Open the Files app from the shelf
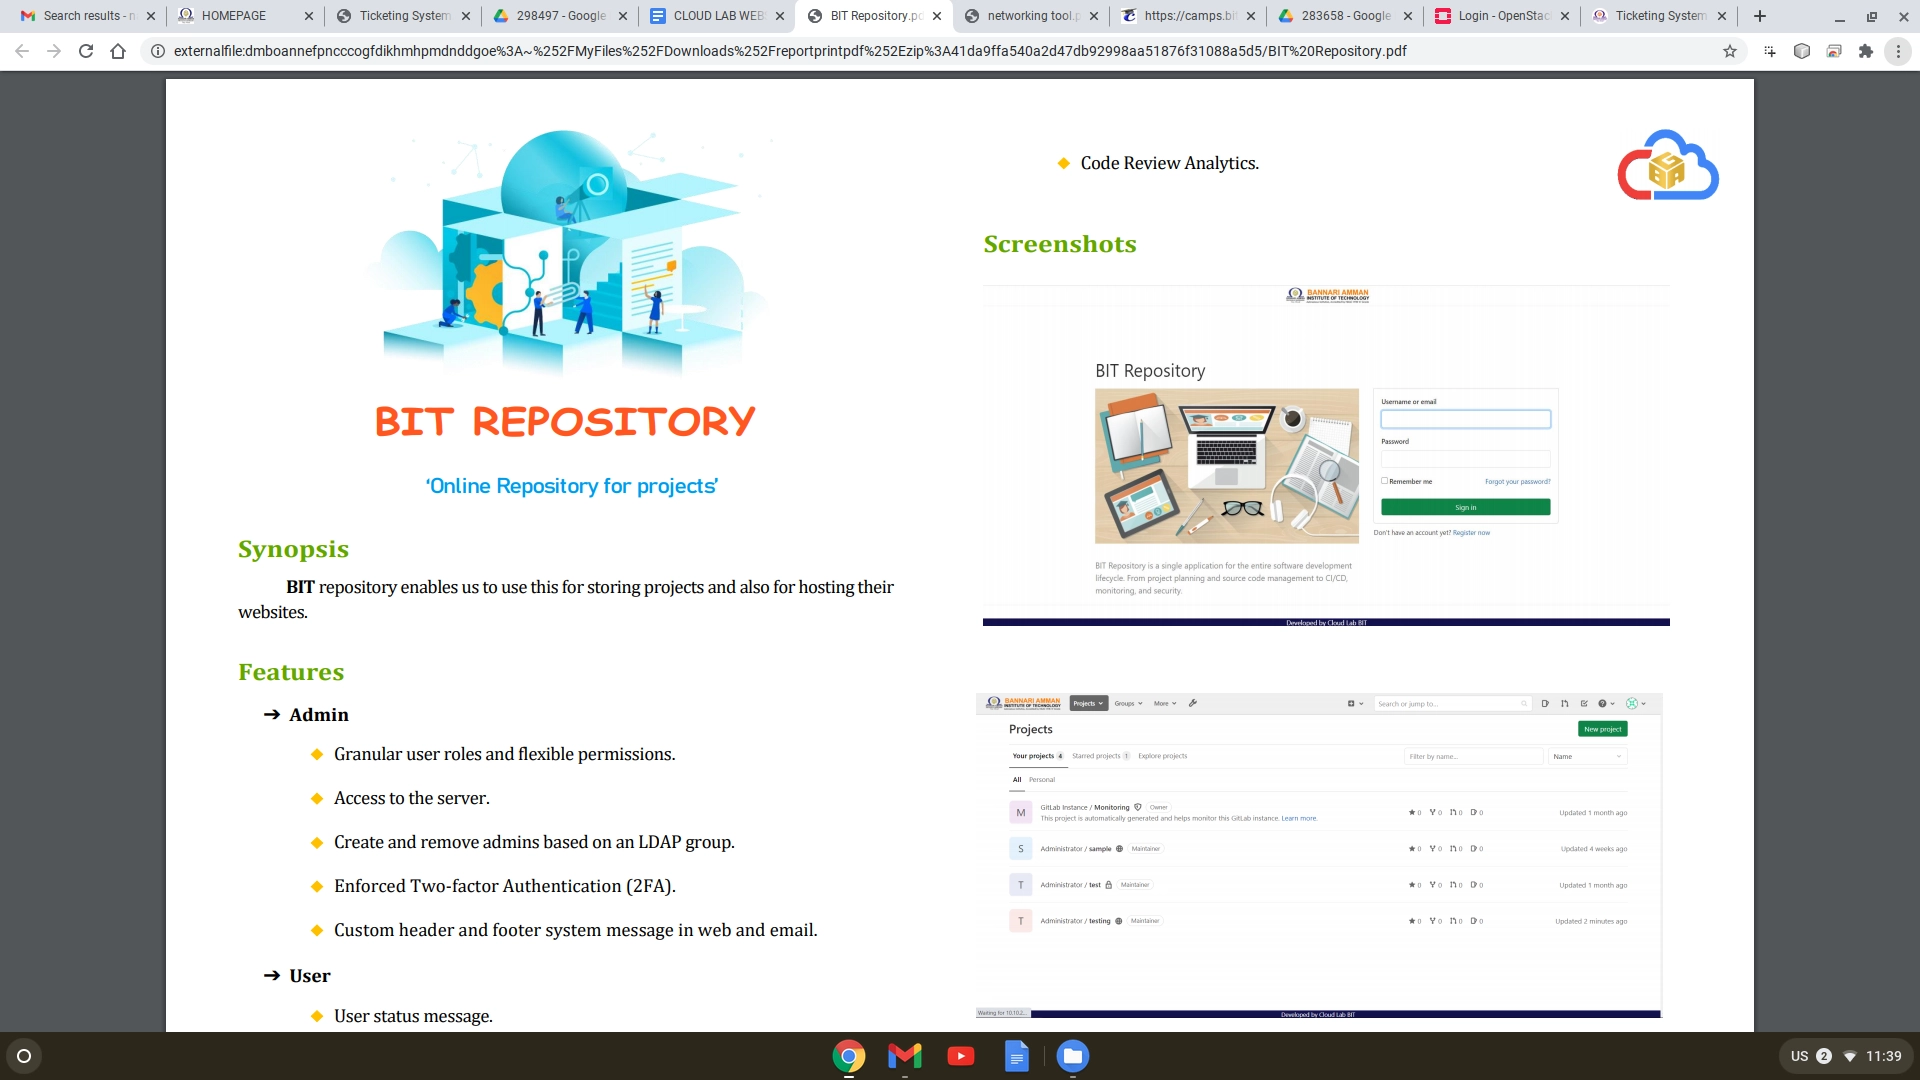Viewport: 1920px width, 1080px height. tap(1072, 1056)
